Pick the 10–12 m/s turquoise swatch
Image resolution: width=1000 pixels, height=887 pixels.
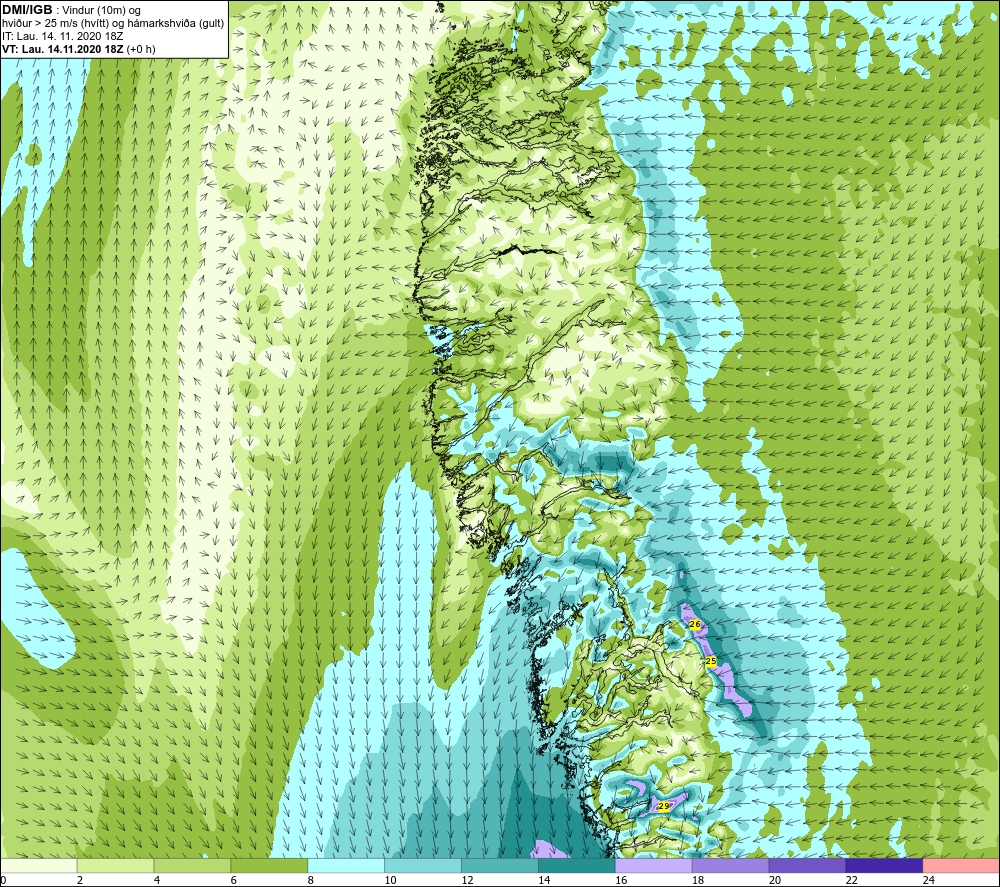[423, 865]
